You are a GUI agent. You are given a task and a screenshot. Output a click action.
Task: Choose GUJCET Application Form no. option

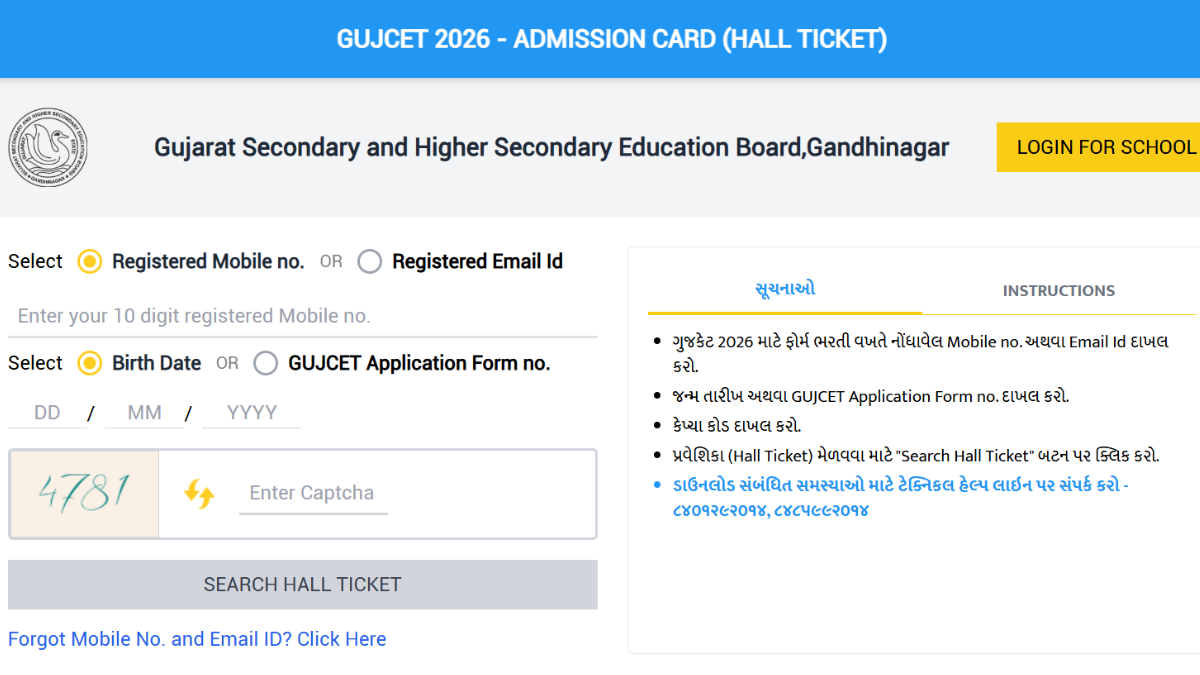click(266, 363)
